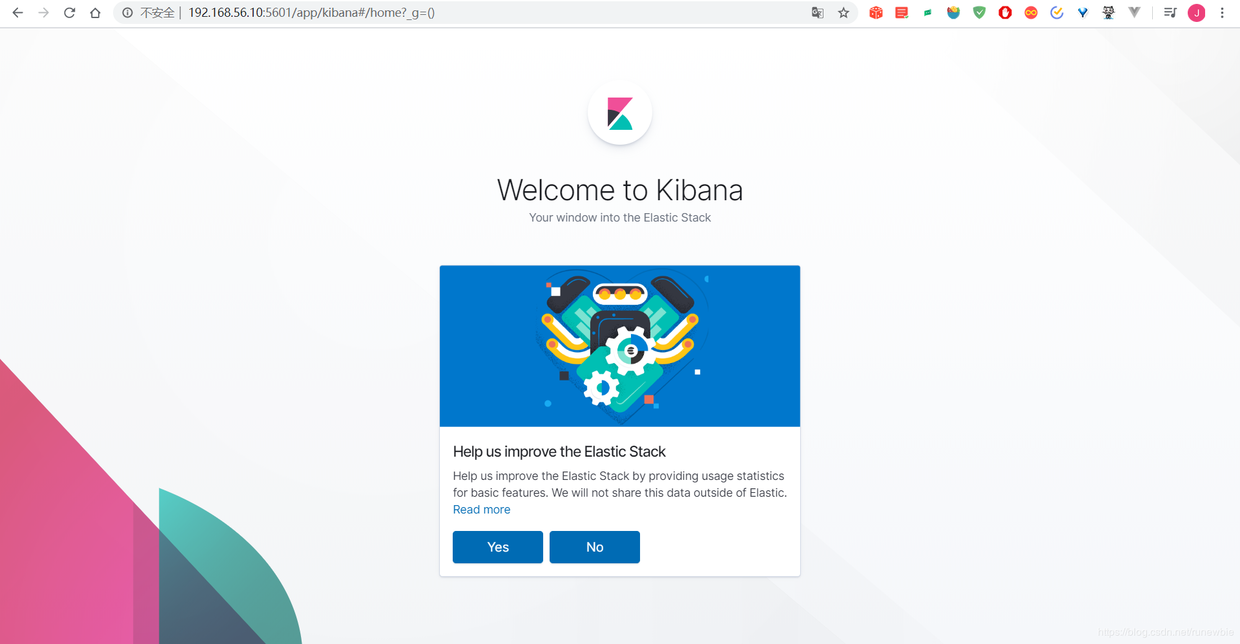The width and height of the screenshot is (1240, 644).
Task: Open the gray Vue devtools extension
Action: (1134, 13)
